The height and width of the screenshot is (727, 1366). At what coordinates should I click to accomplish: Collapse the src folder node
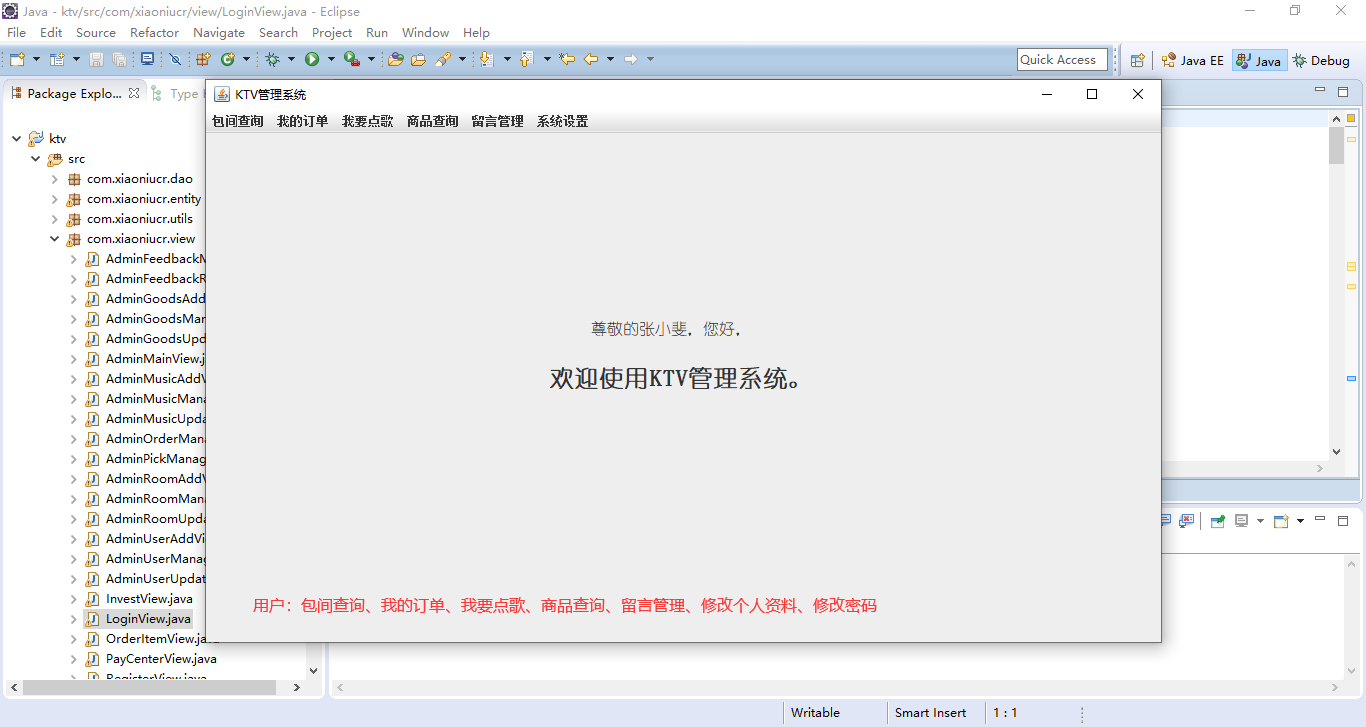(x=36, y=159)
